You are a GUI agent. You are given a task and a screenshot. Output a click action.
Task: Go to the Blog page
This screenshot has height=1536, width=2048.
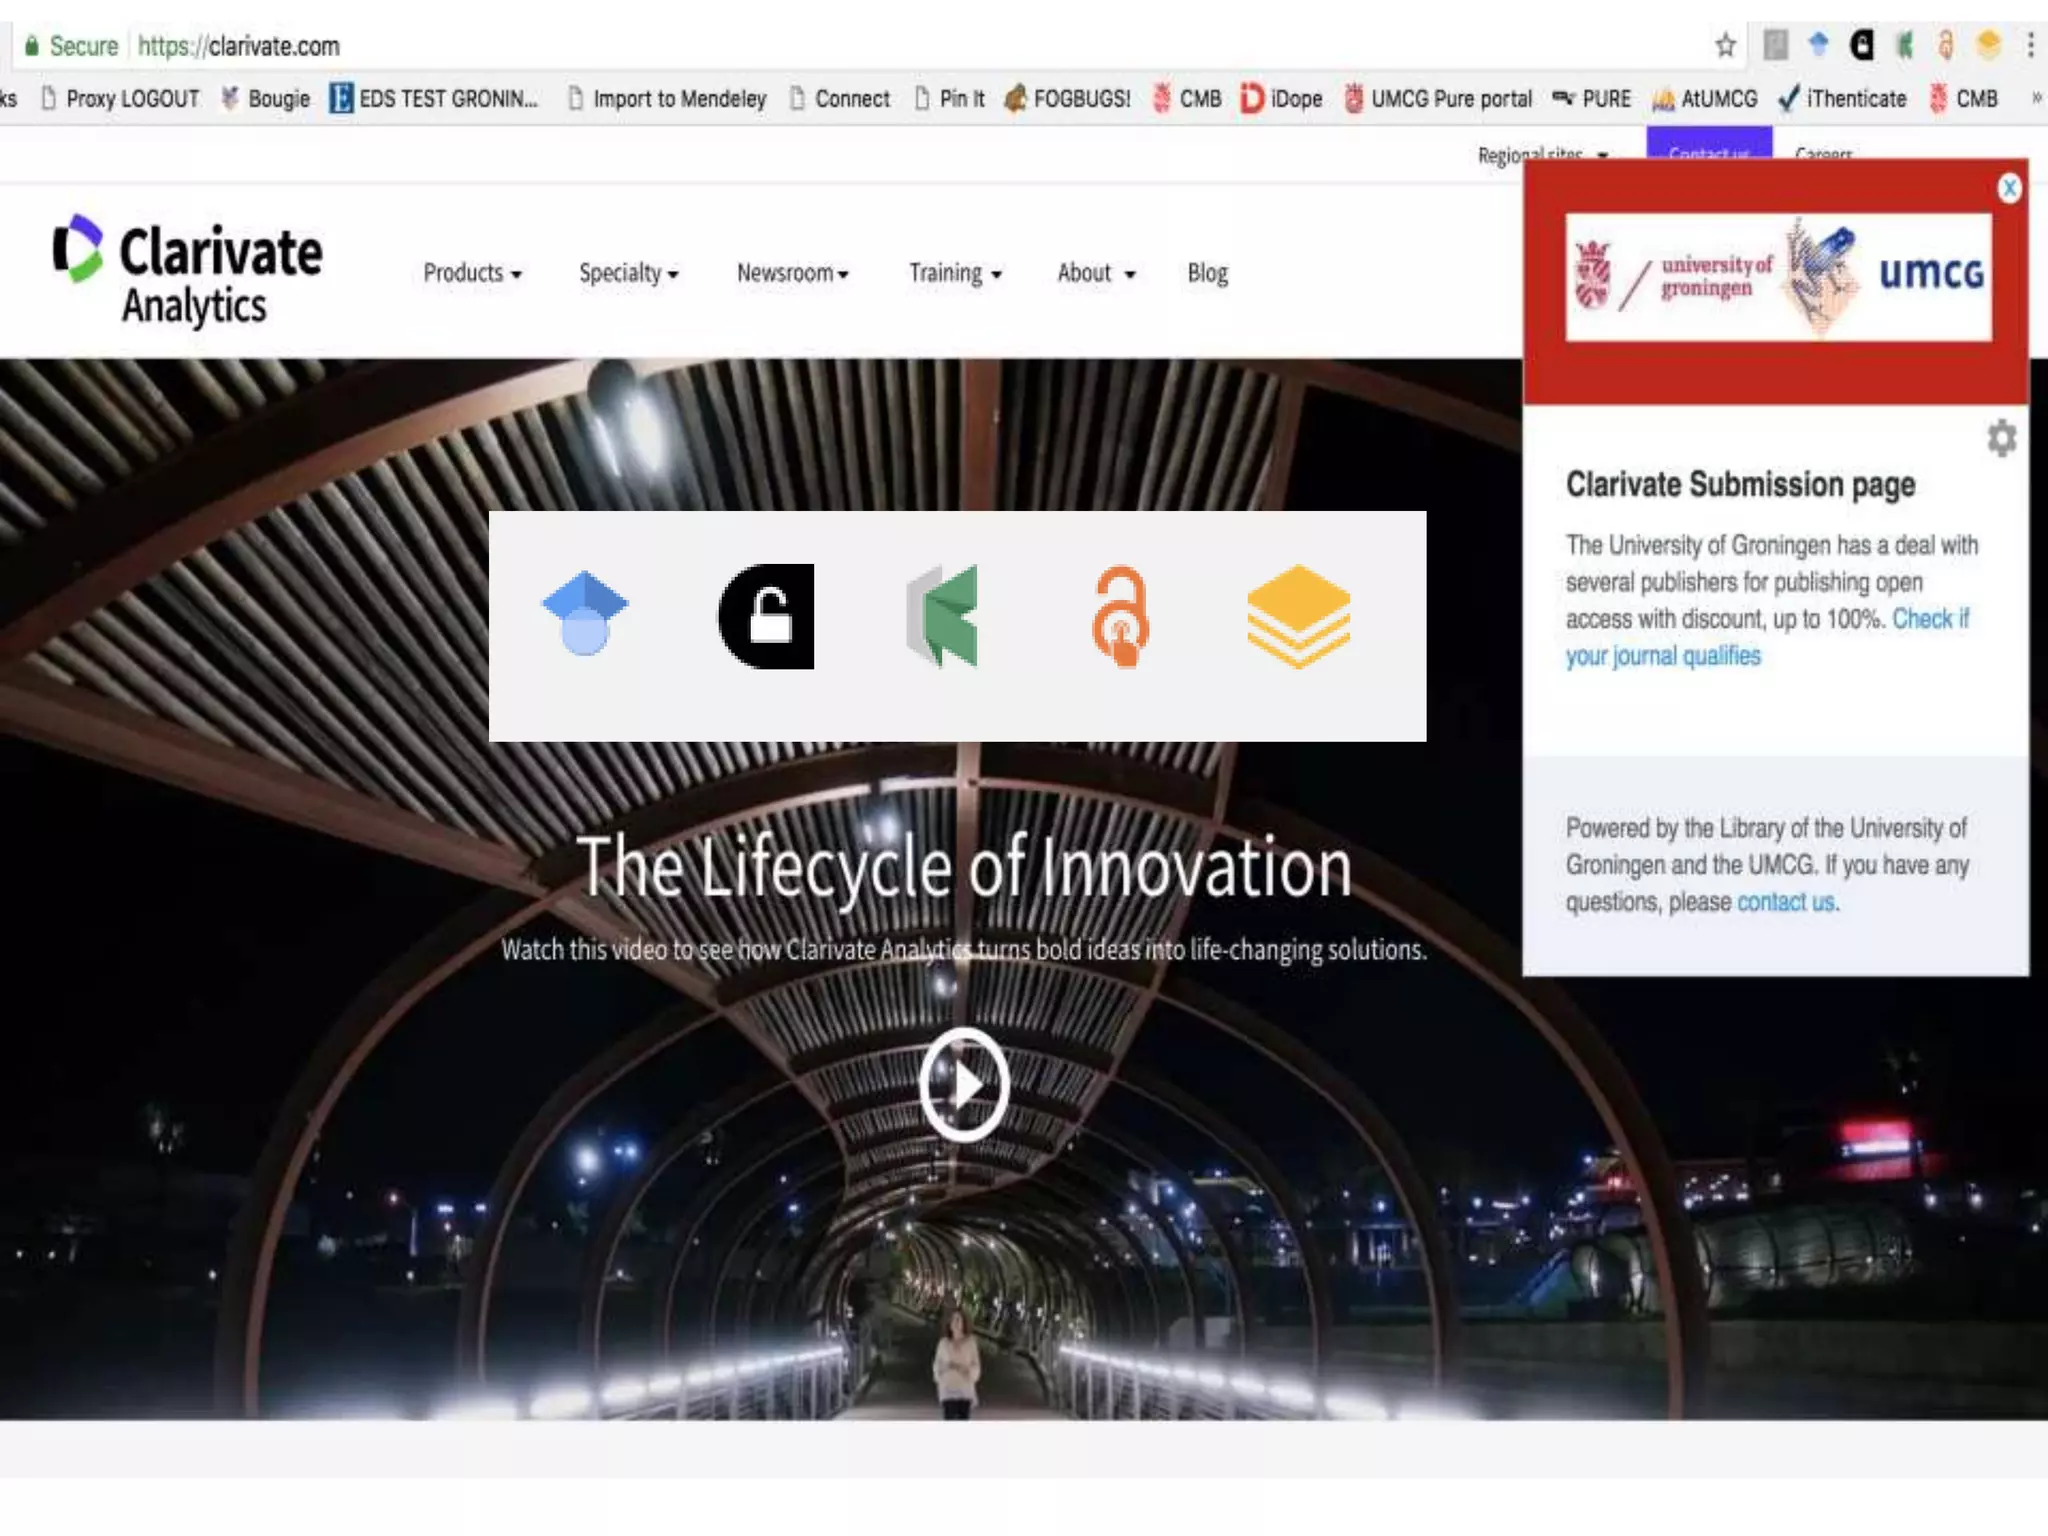(x=1207, y=273)
